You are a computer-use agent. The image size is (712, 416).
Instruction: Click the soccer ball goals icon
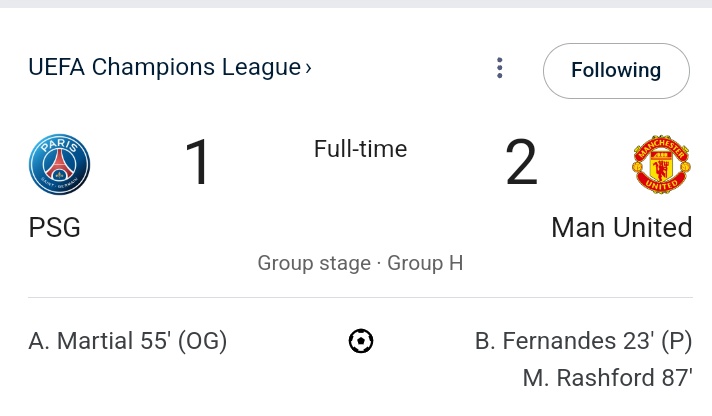(x=361, y=341)
